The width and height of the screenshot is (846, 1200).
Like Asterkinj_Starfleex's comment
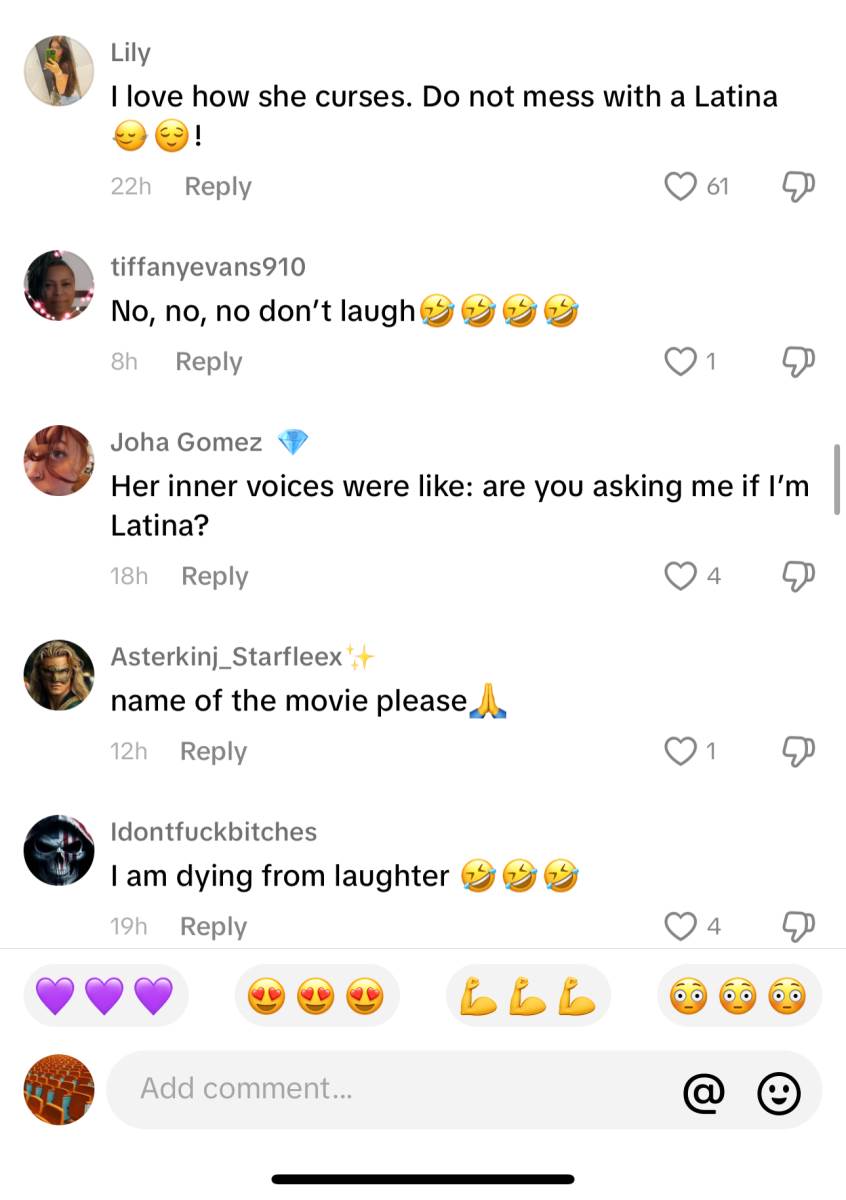click(x=680, y=750)
